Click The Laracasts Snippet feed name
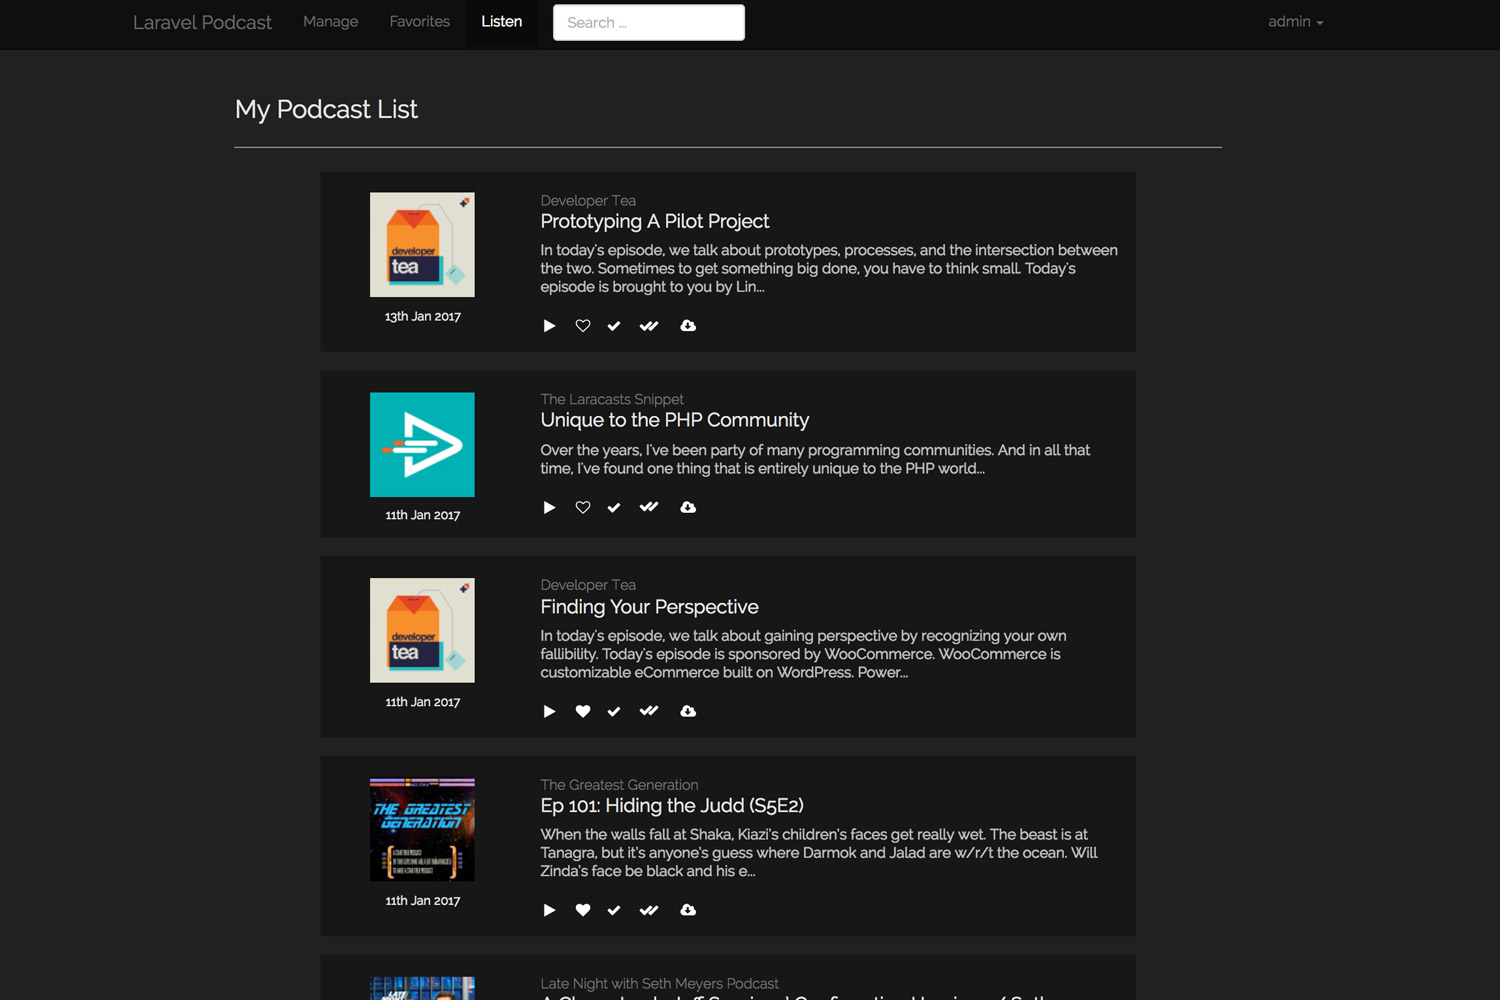Image resolution: width=1500 pixels, height=1000 pixels. tap(612, 399)
